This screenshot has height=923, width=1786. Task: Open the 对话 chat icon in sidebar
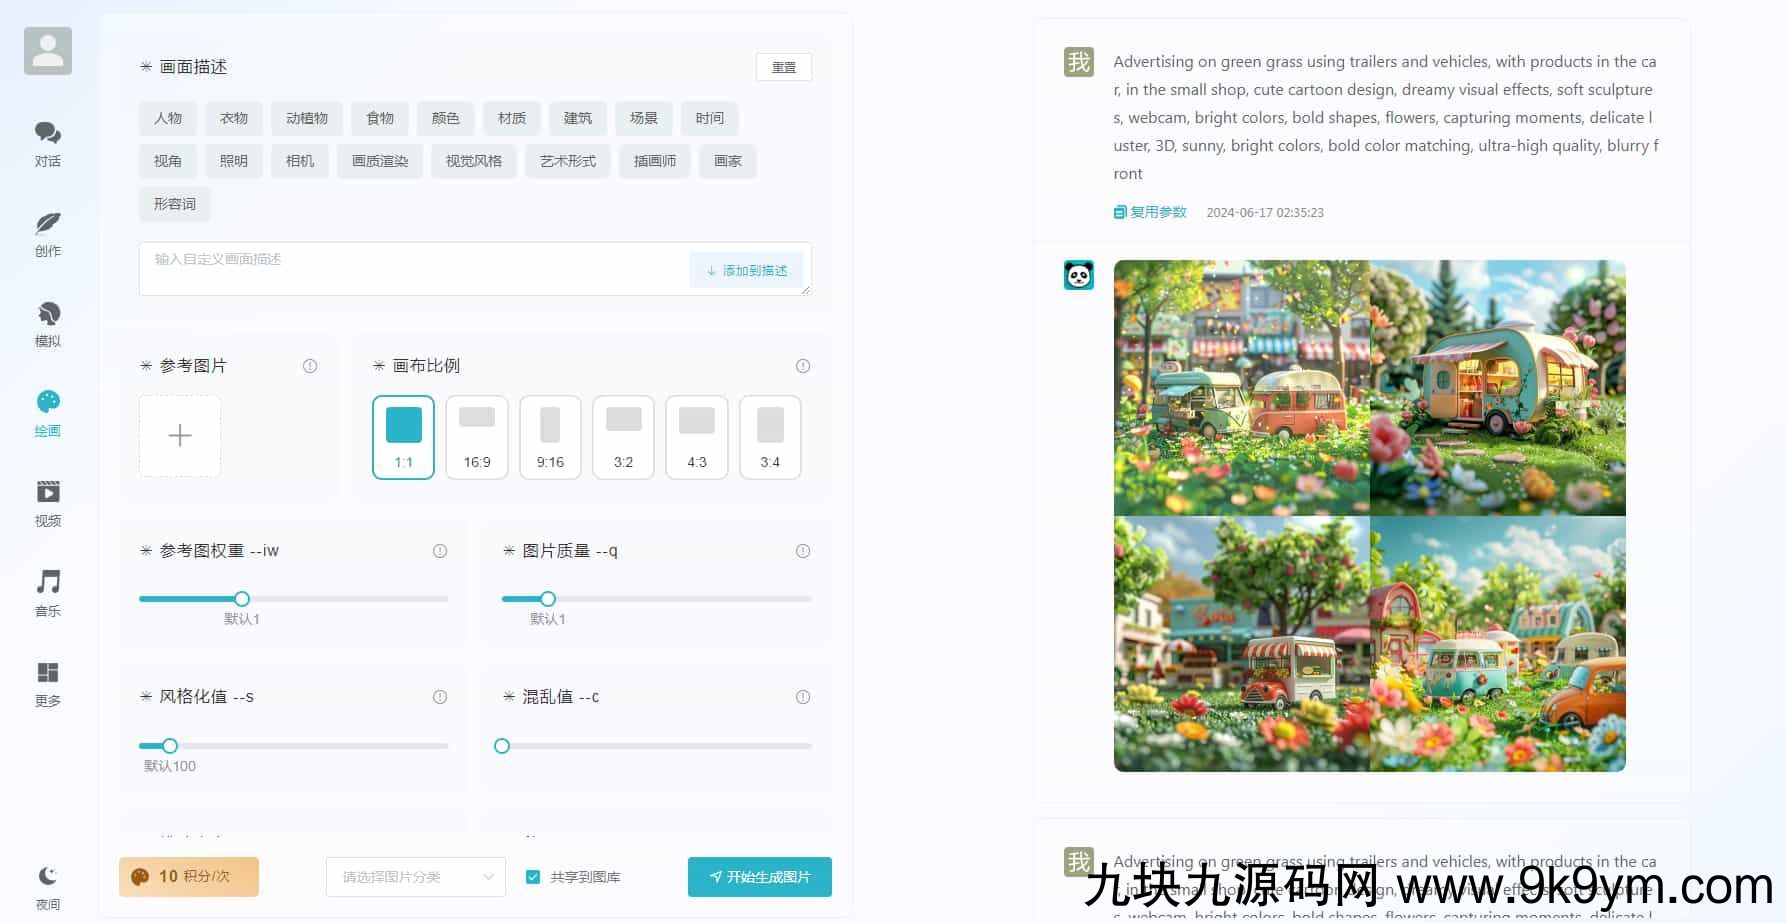47,134
